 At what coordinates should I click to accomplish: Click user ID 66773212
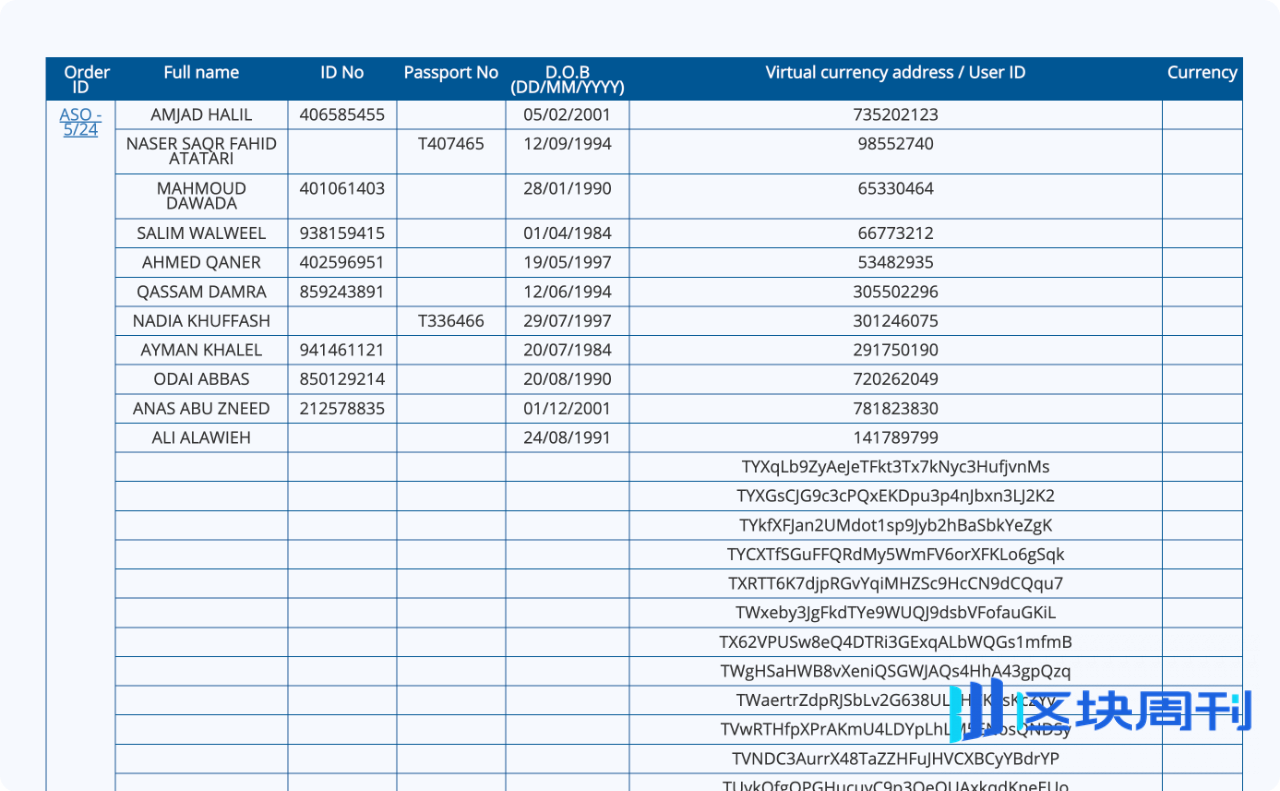tap(895, 233)
